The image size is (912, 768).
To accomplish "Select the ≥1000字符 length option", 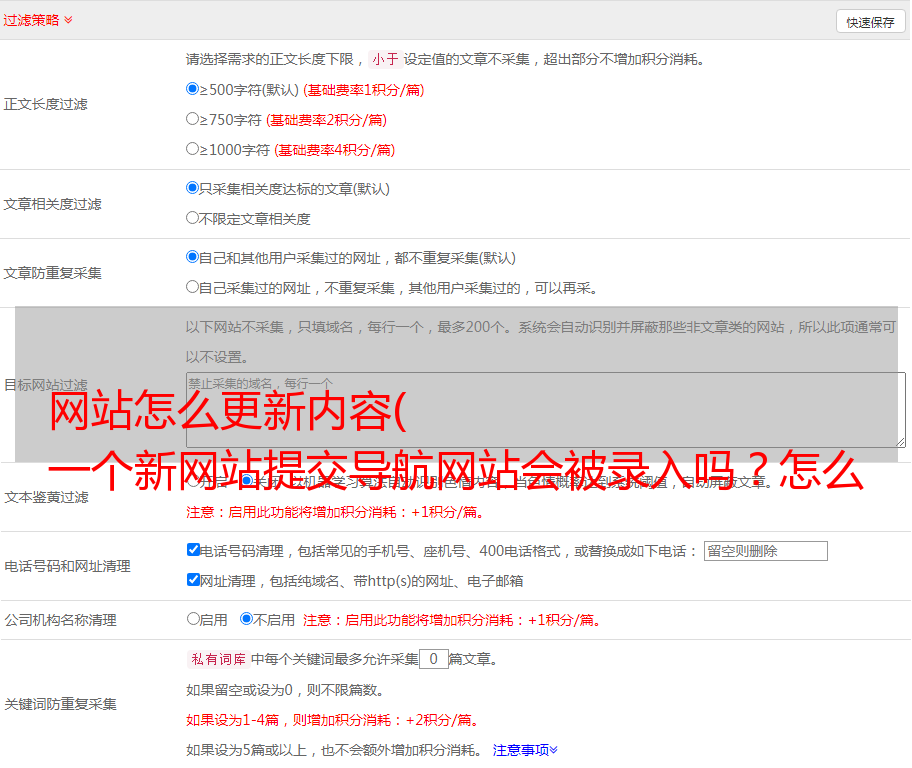I will click(193, 149).
